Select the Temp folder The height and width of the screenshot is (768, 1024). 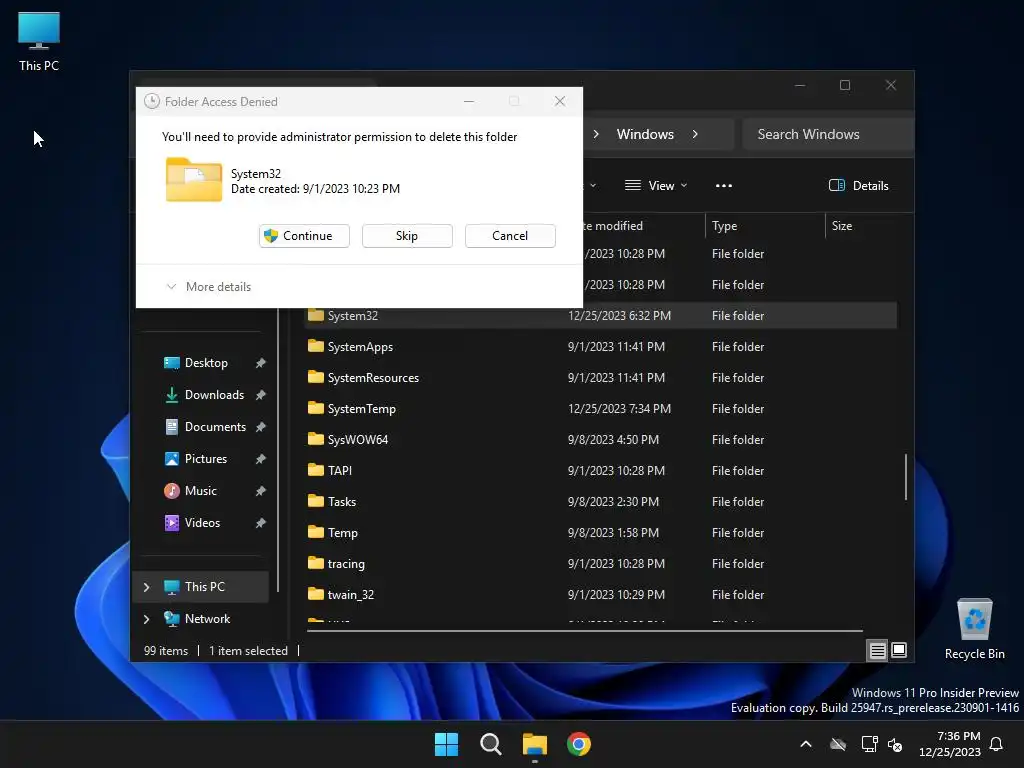332,533
